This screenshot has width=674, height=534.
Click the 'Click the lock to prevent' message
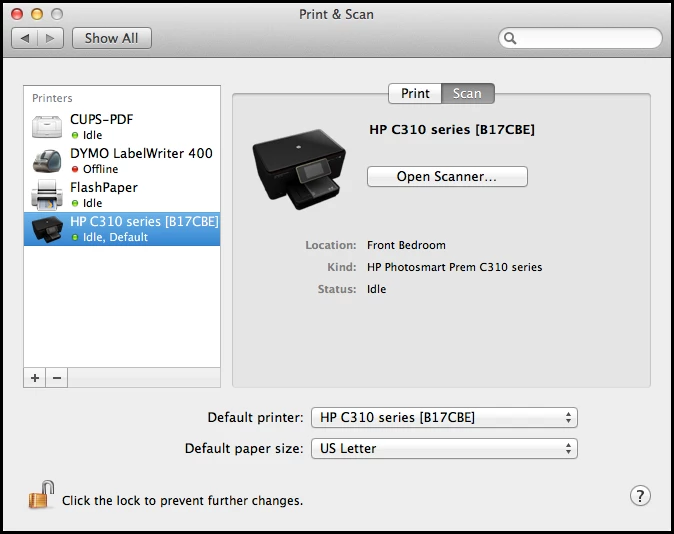182,500
